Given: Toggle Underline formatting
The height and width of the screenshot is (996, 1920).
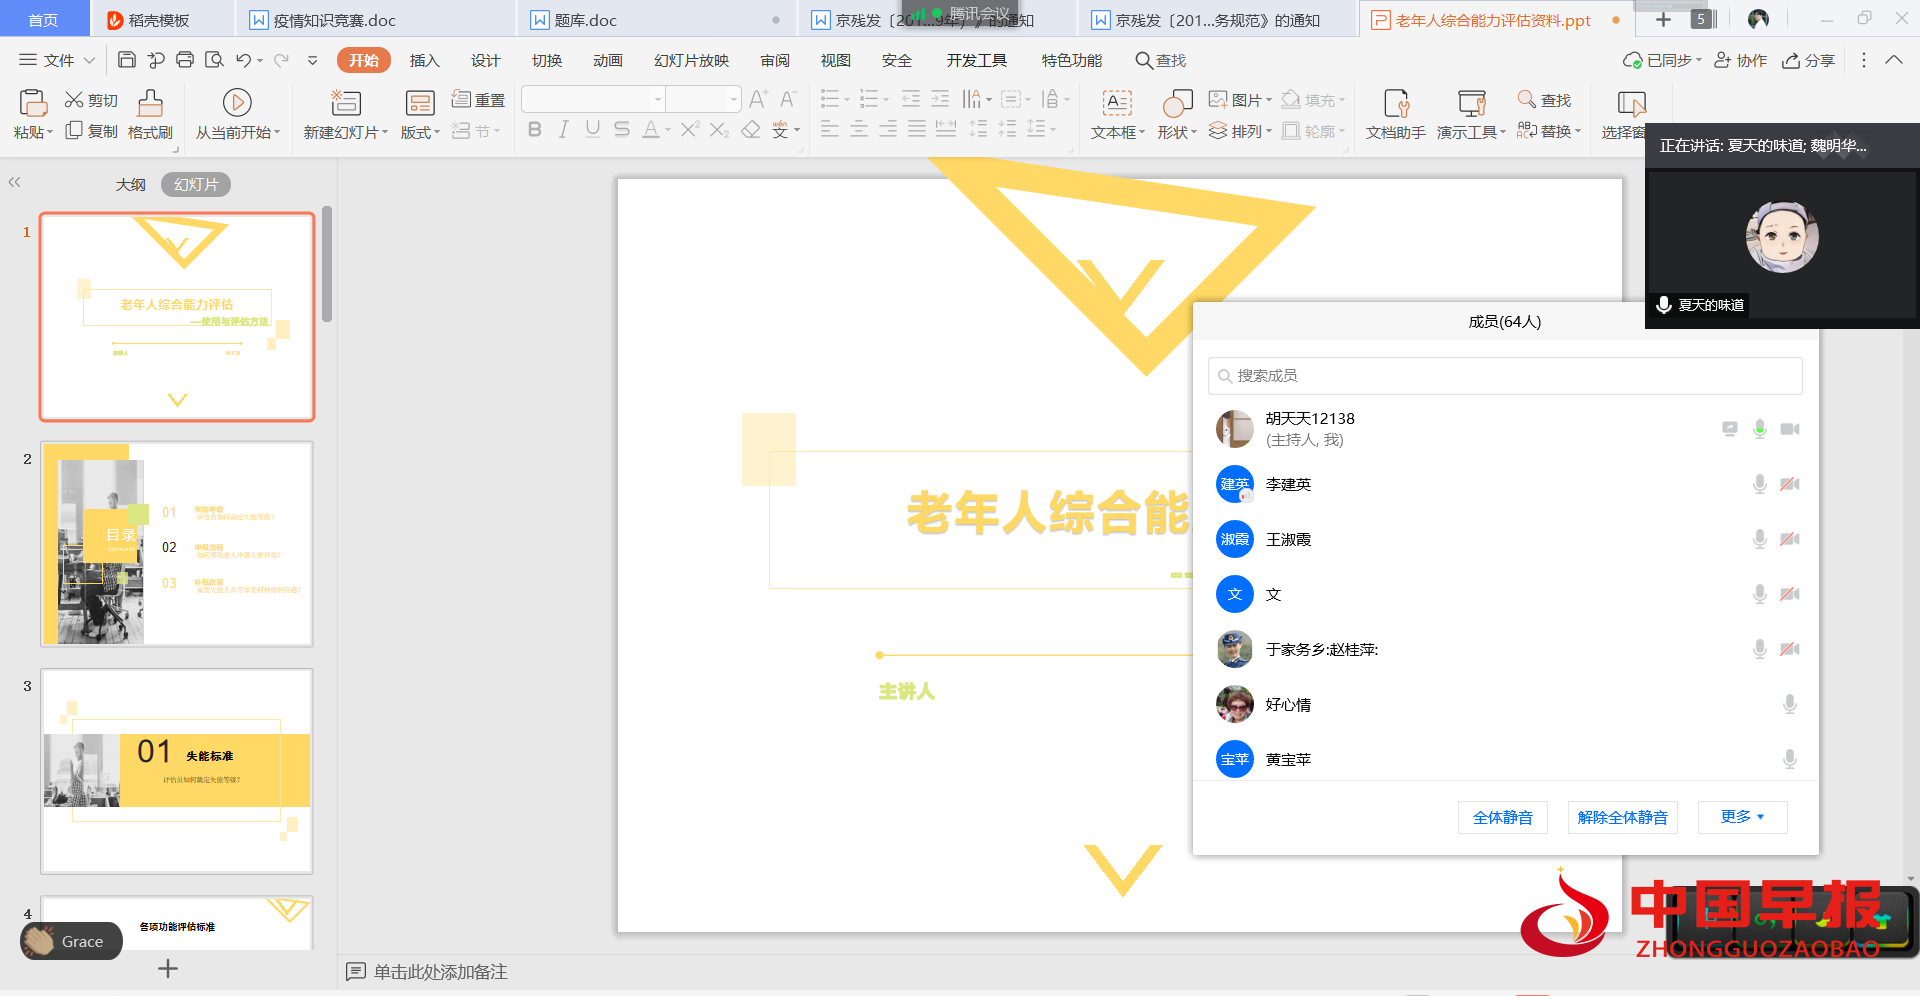Looking at the screenshot, I should point(593,130).
